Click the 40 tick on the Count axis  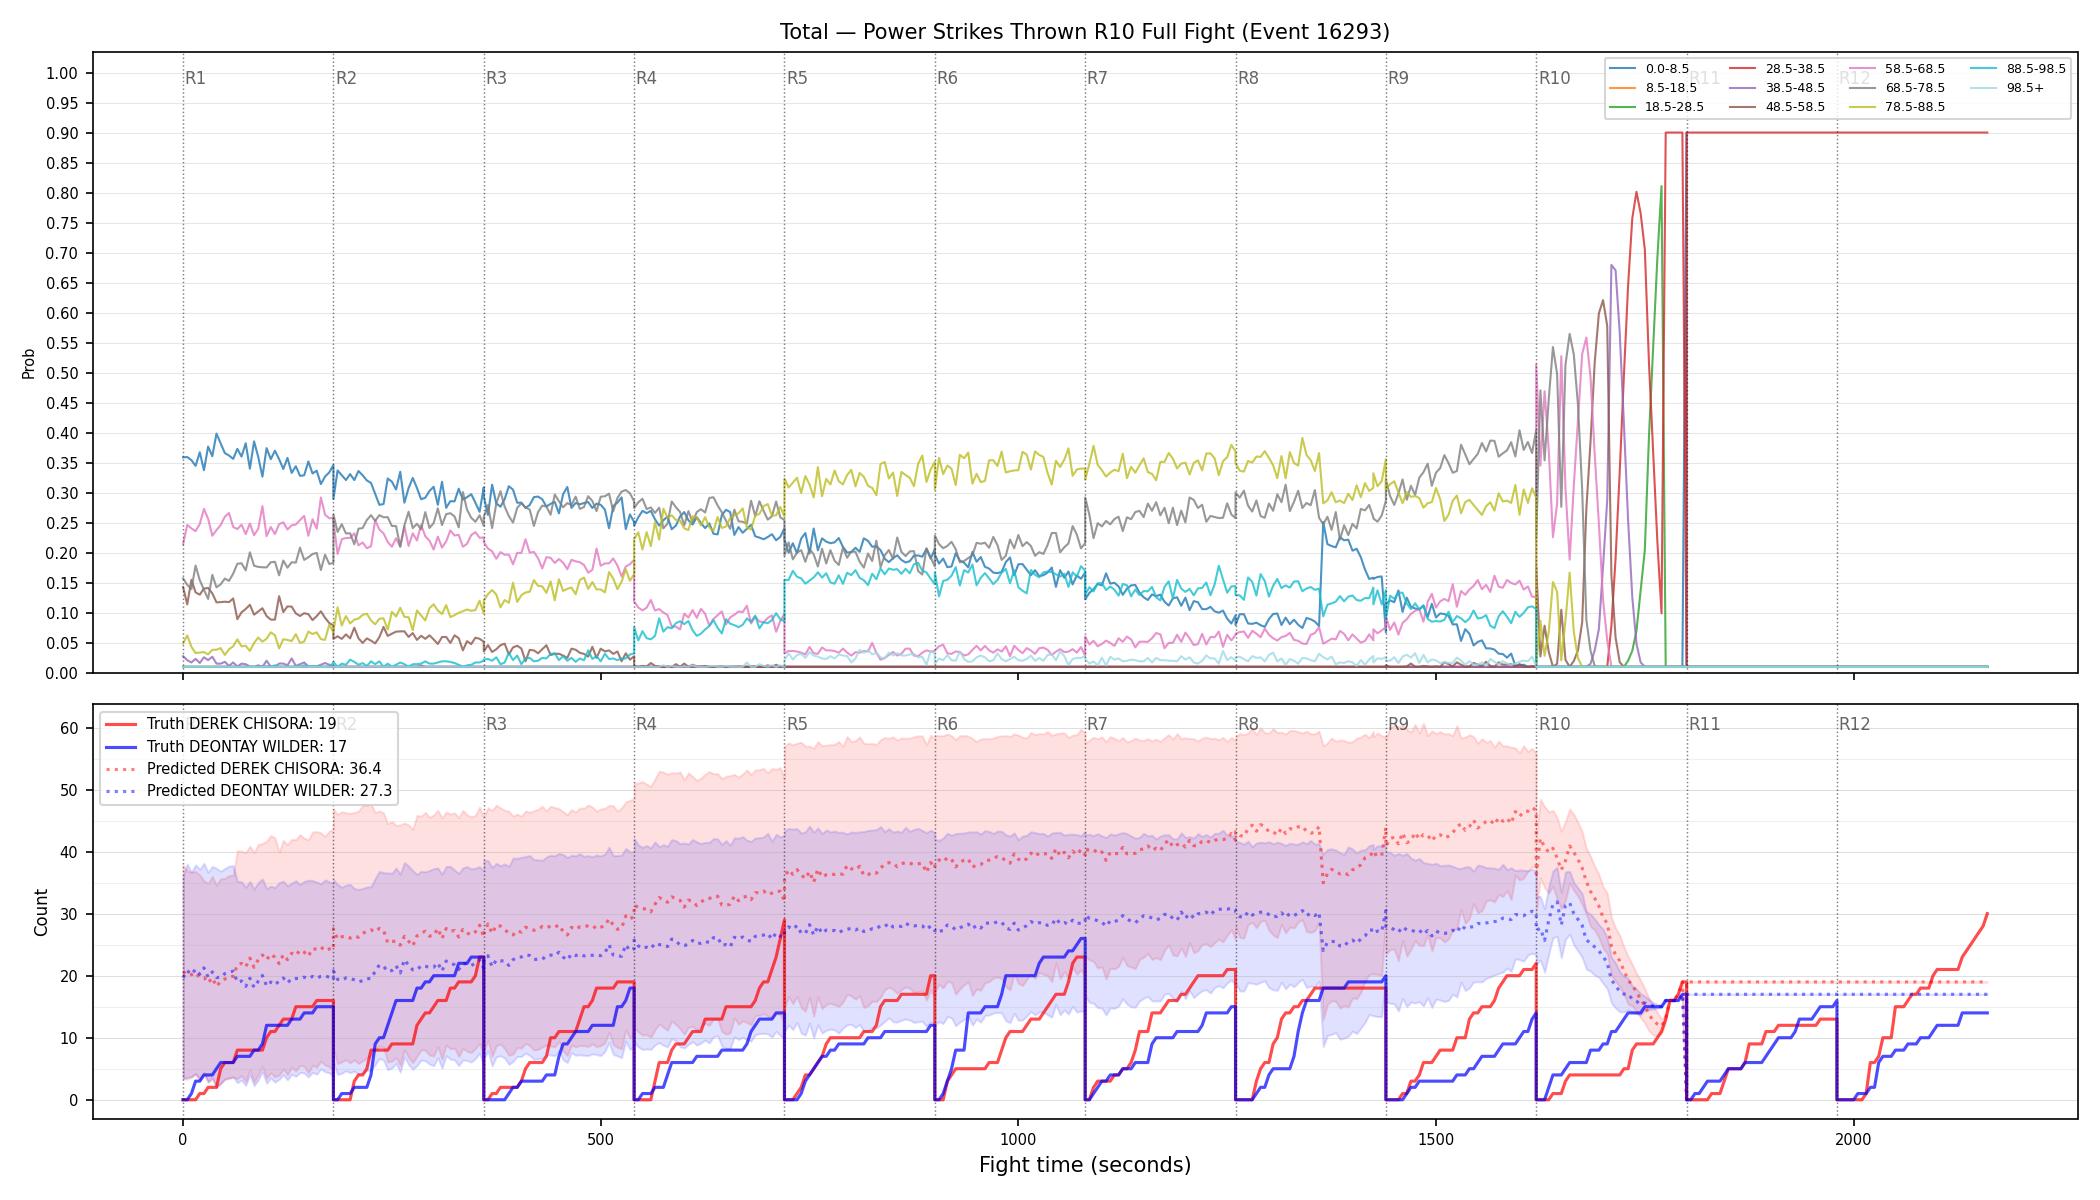click(x=69, y=852)
